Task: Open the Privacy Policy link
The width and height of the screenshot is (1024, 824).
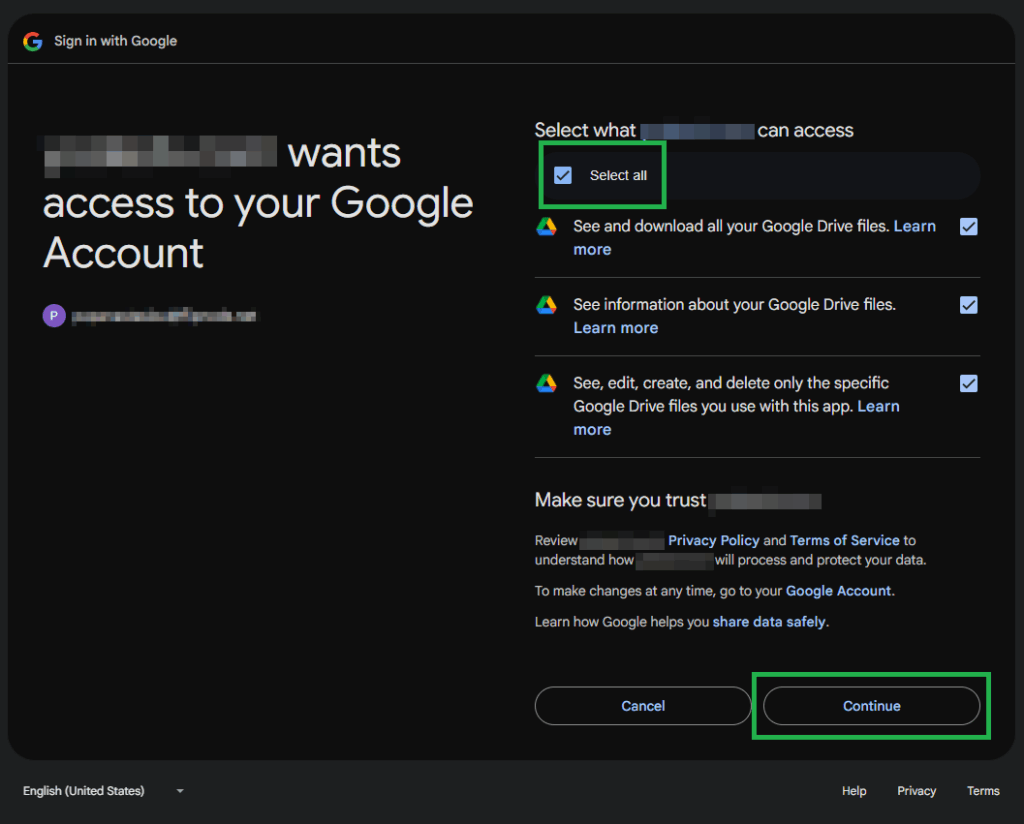Action: (x=713, y=540)
